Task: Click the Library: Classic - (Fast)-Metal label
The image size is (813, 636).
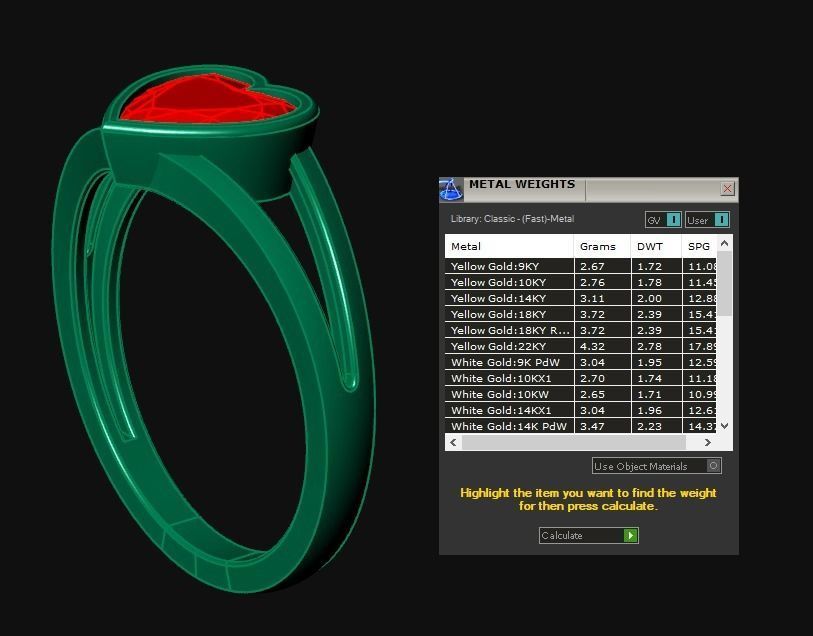Action: pyautogui.click(x=512, y=219)
